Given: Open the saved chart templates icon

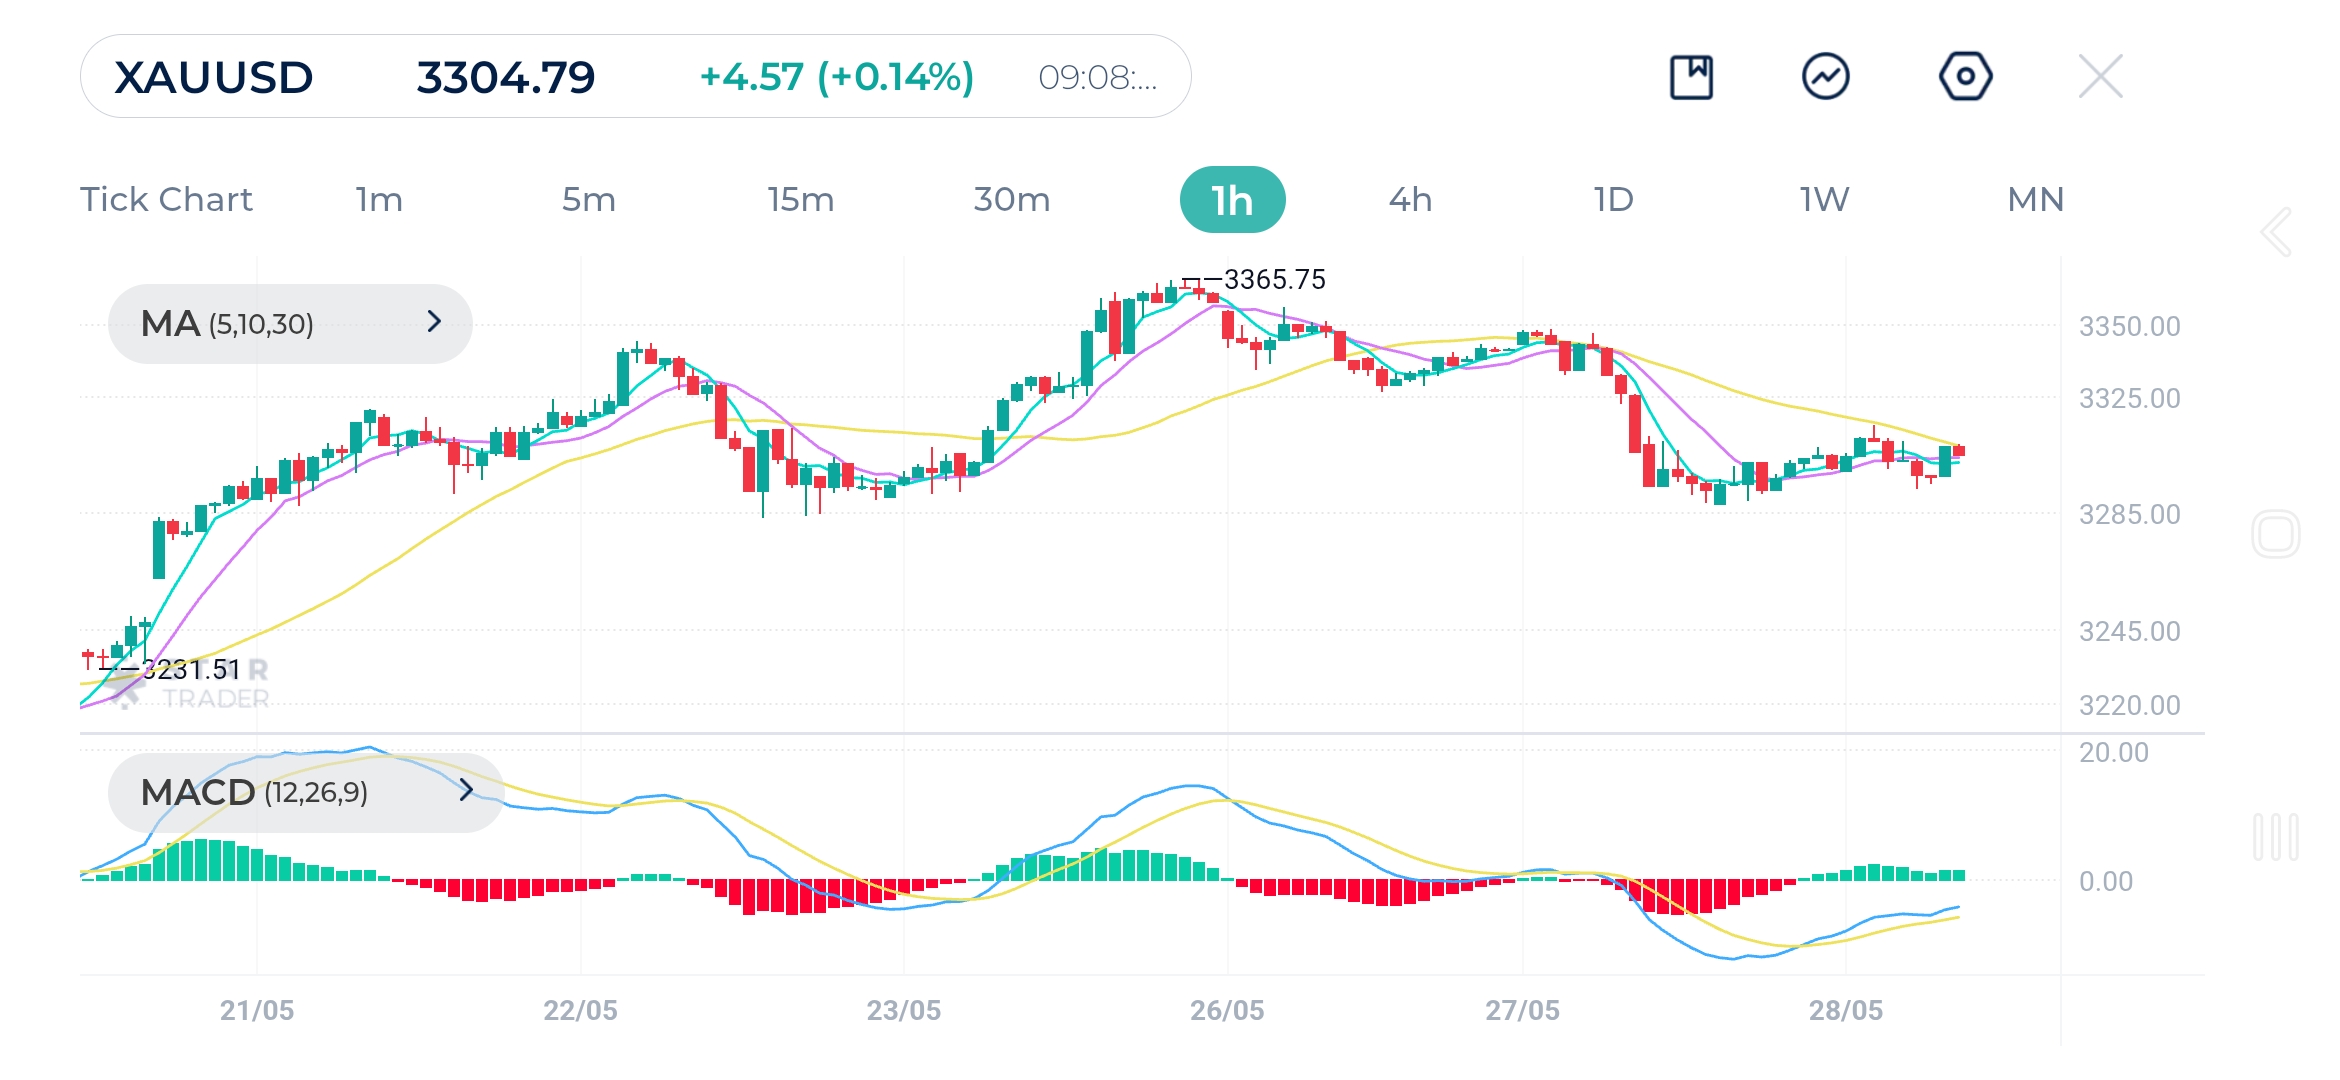Looking at the screenshot, I should (x=1693, y=75).
